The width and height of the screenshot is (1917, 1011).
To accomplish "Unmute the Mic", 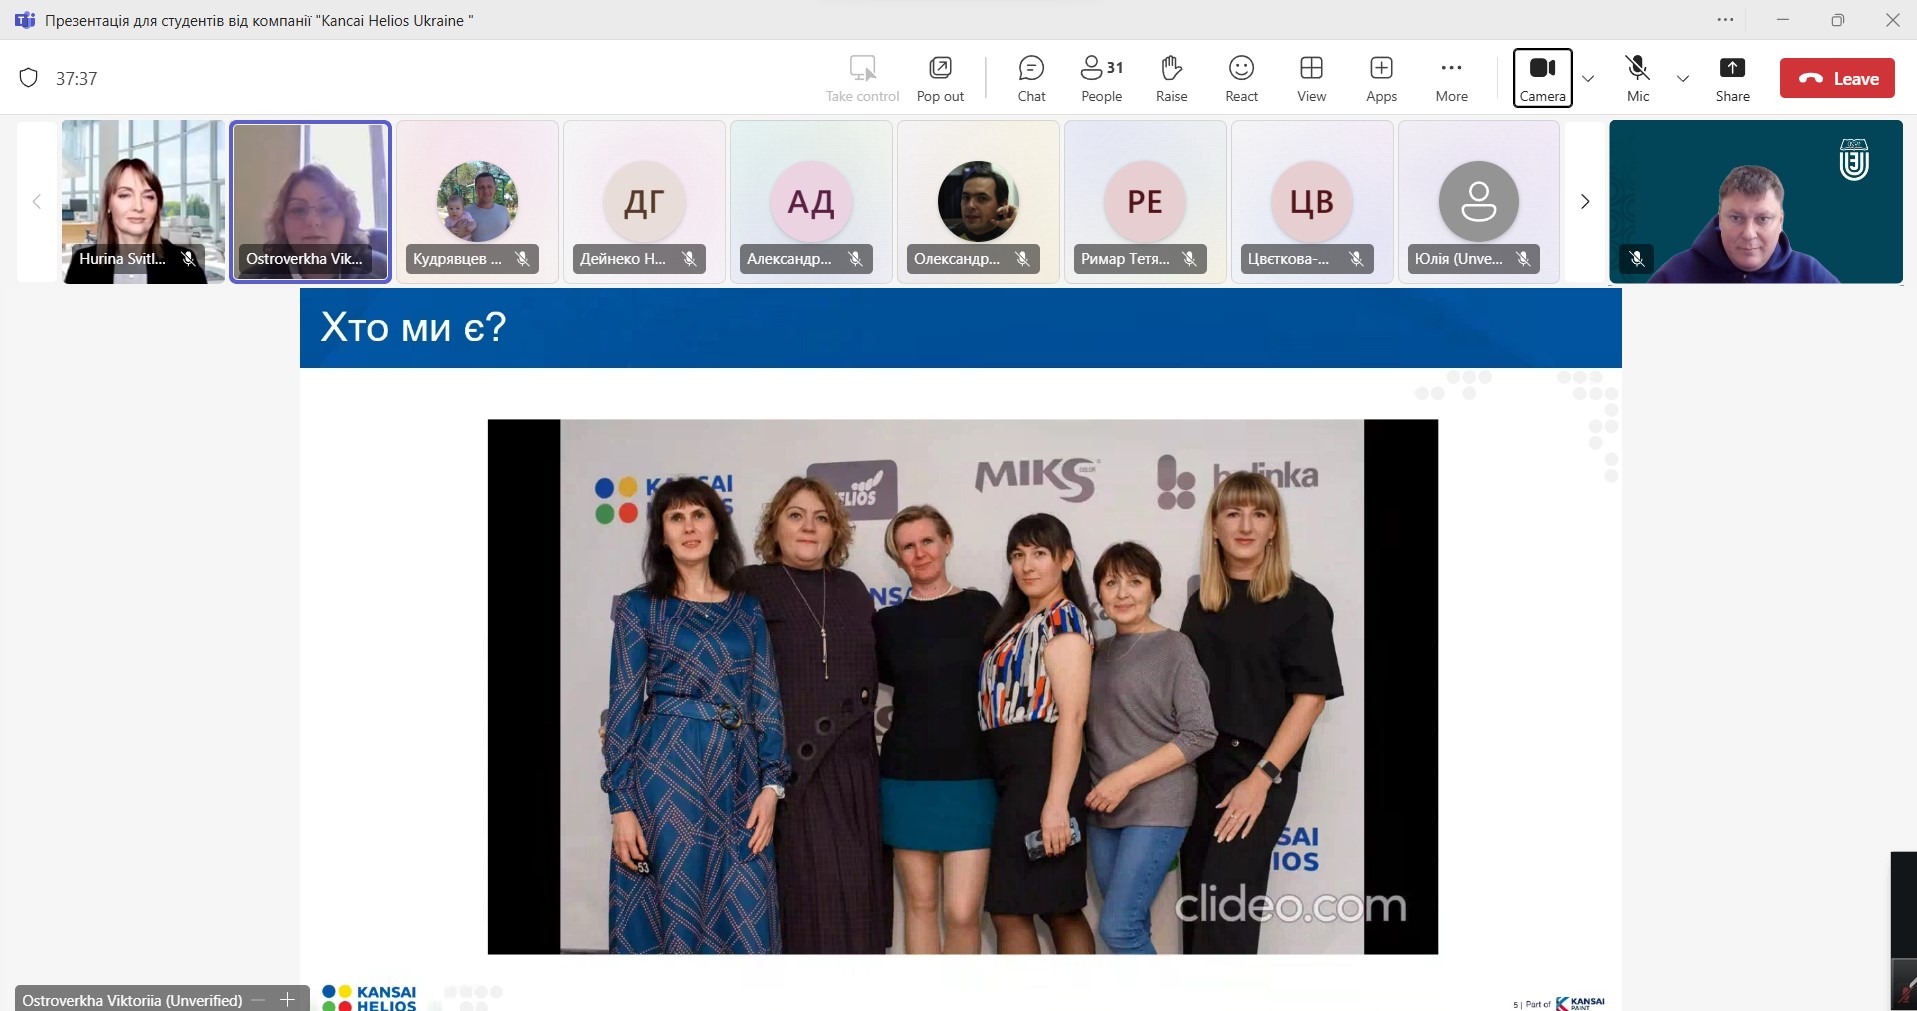I will coord(1637,78).
